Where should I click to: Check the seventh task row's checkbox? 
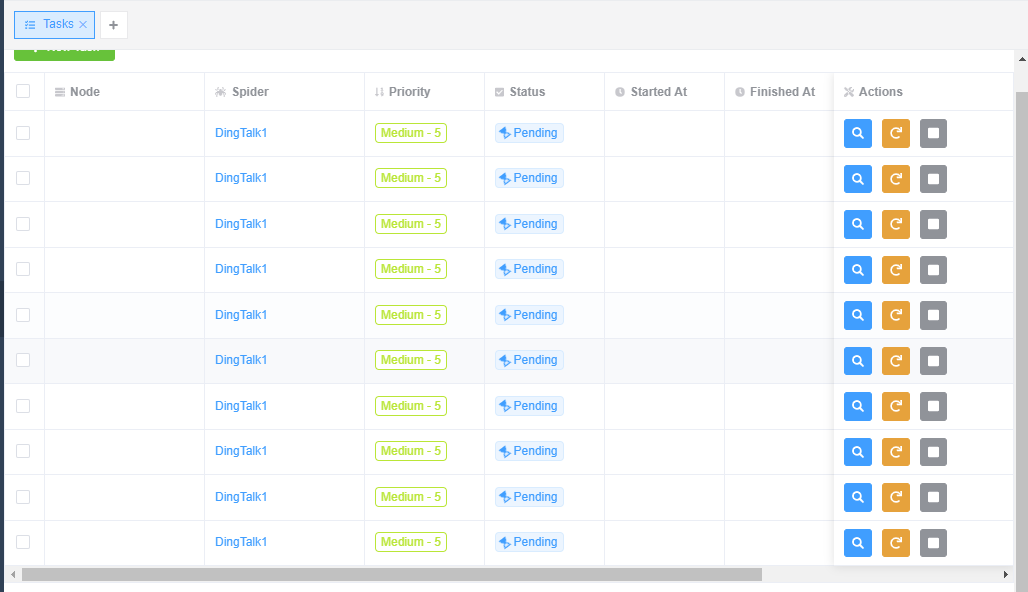tap(23, 406)
